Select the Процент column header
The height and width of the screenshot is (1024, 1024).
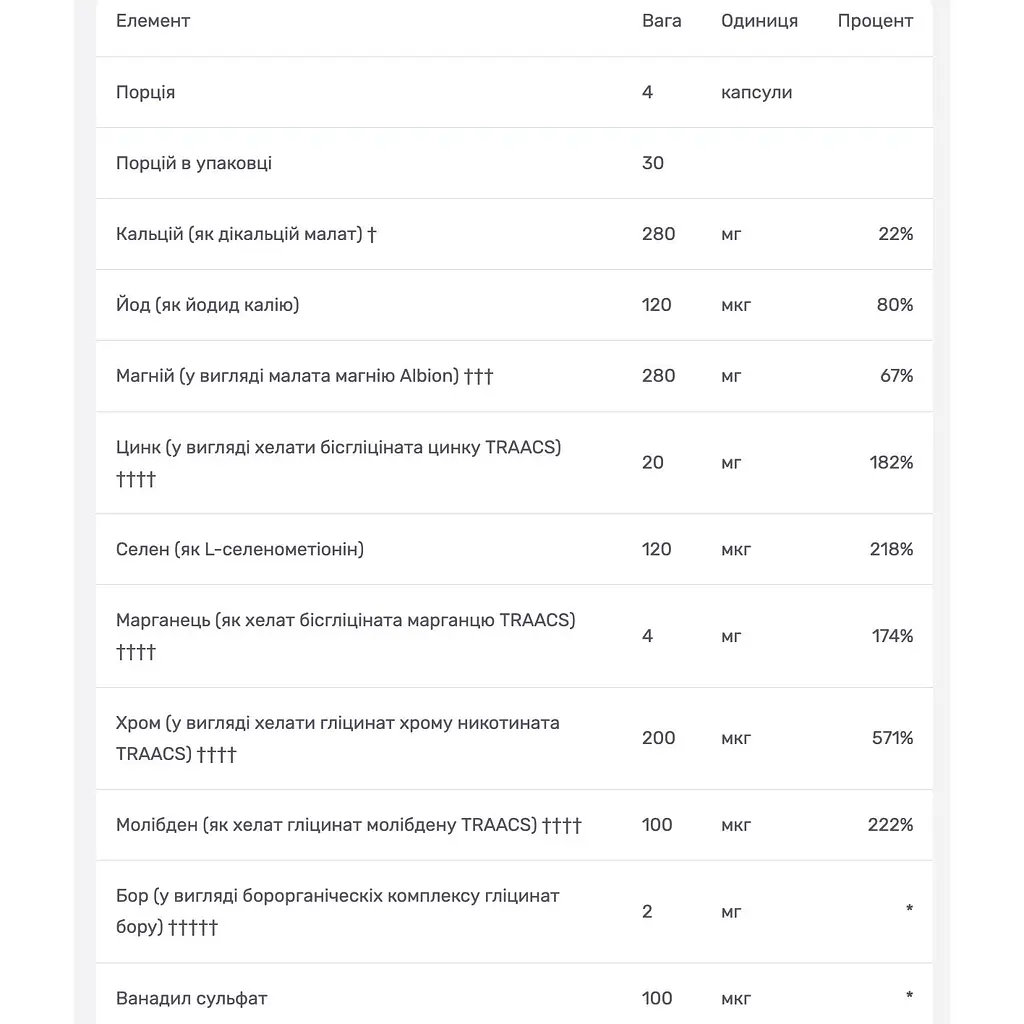pos(875,21)
